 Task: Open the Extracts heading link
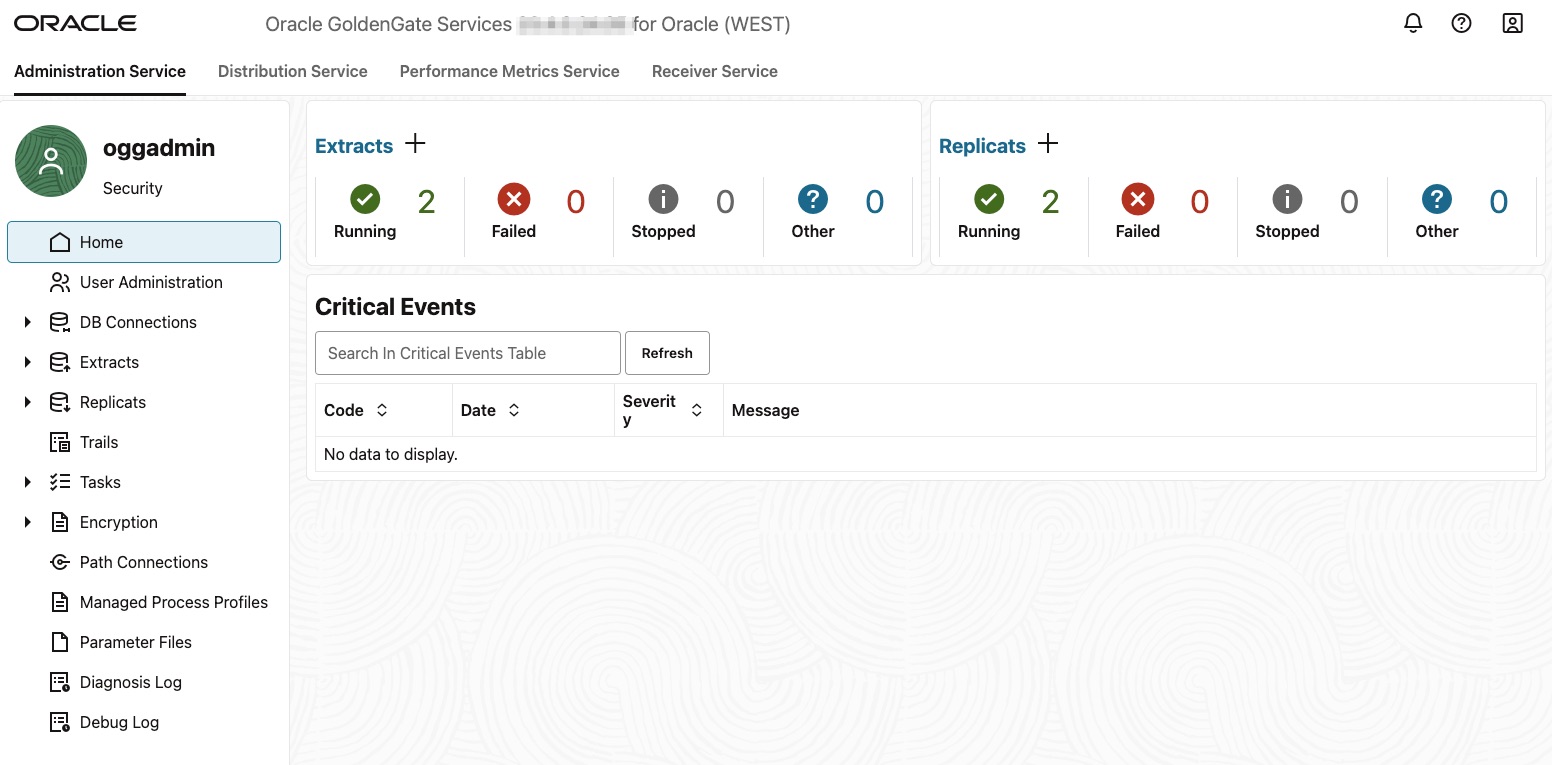coord(354,146)
